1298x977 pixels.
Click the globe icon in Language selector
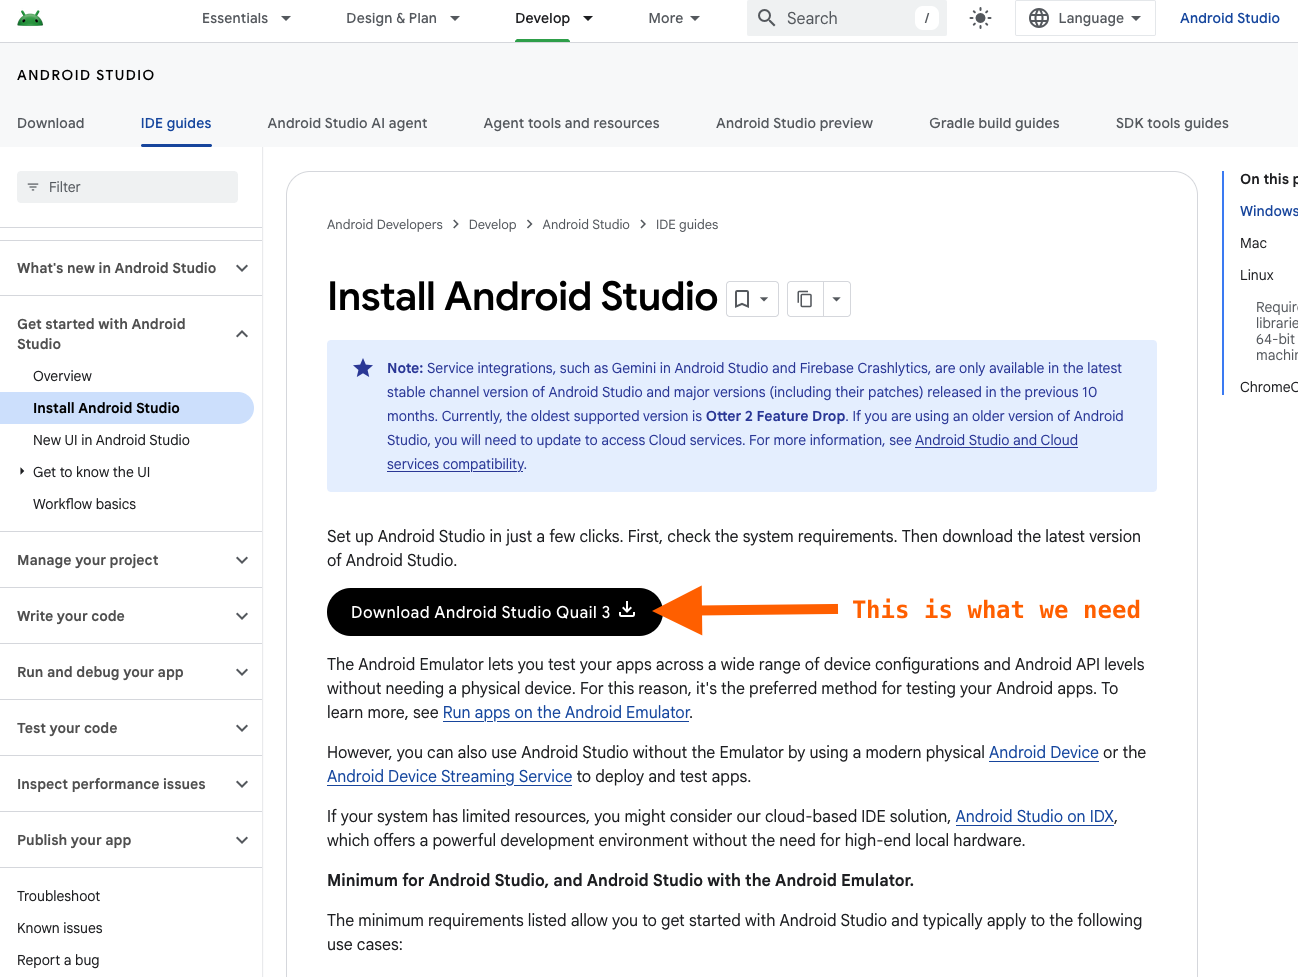point(1039,18)
